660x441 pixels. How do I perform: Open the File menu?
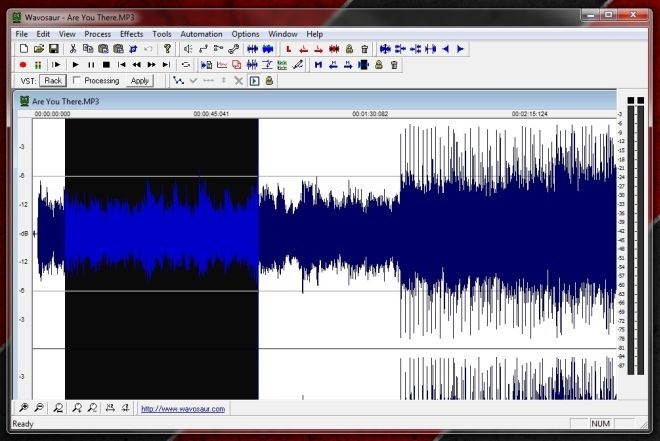coord(21,34)
